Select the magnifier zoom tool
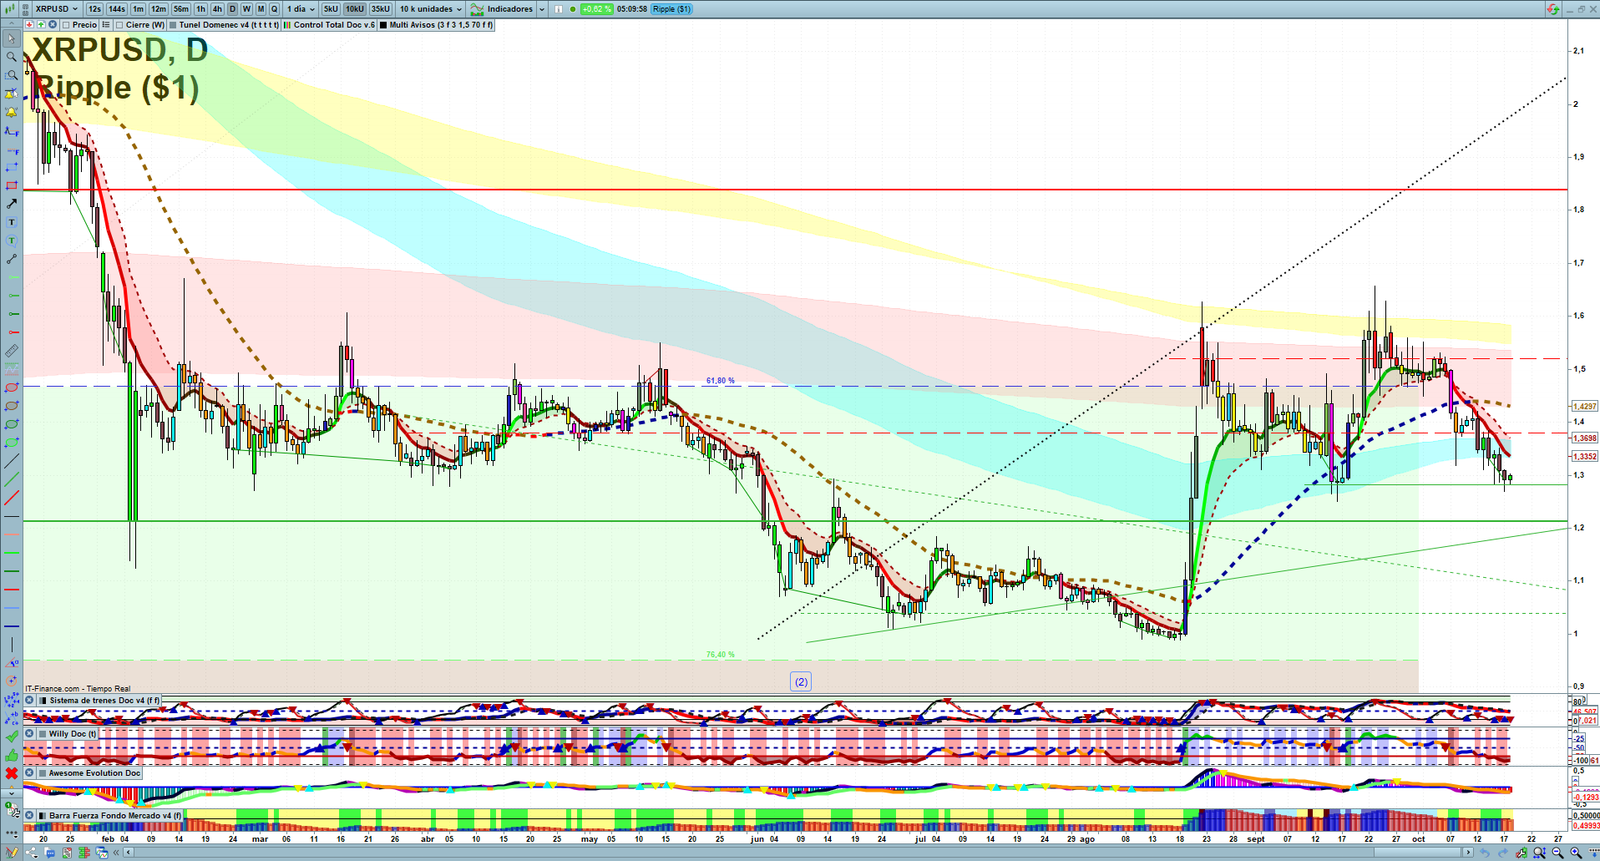The height and width of the screenshot is (861, 1600). [11, 56]
